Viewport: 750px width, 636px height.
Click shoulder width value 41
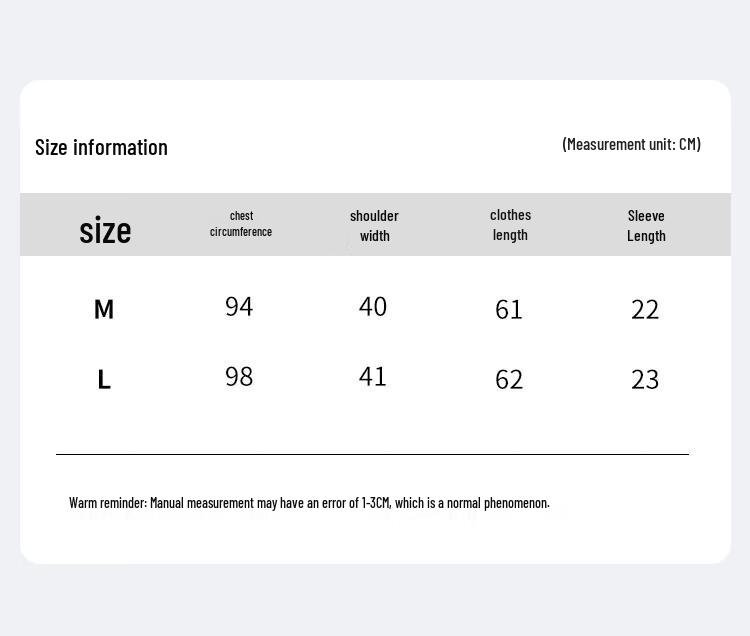[373, 377]
